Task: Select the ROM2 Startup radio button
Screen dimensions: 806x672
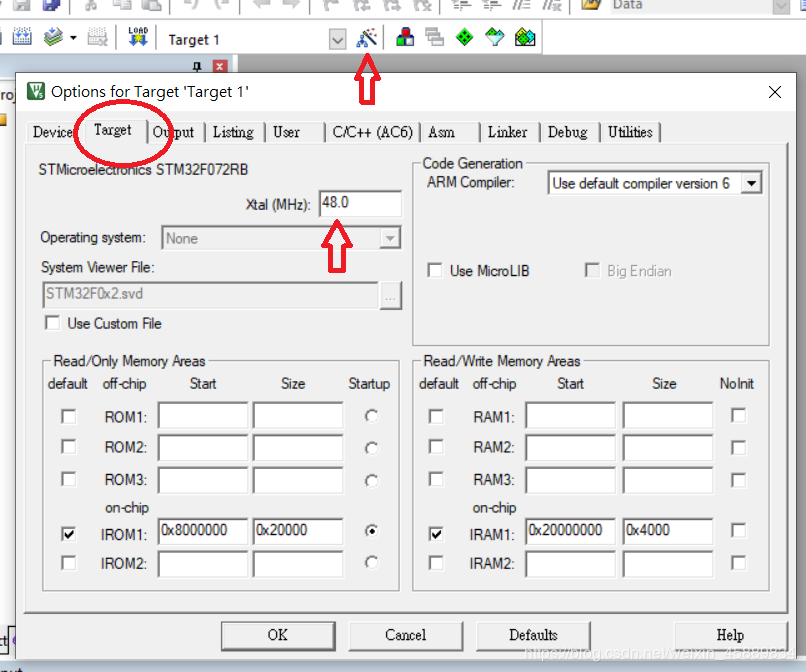Action: (x=371, y=448)
